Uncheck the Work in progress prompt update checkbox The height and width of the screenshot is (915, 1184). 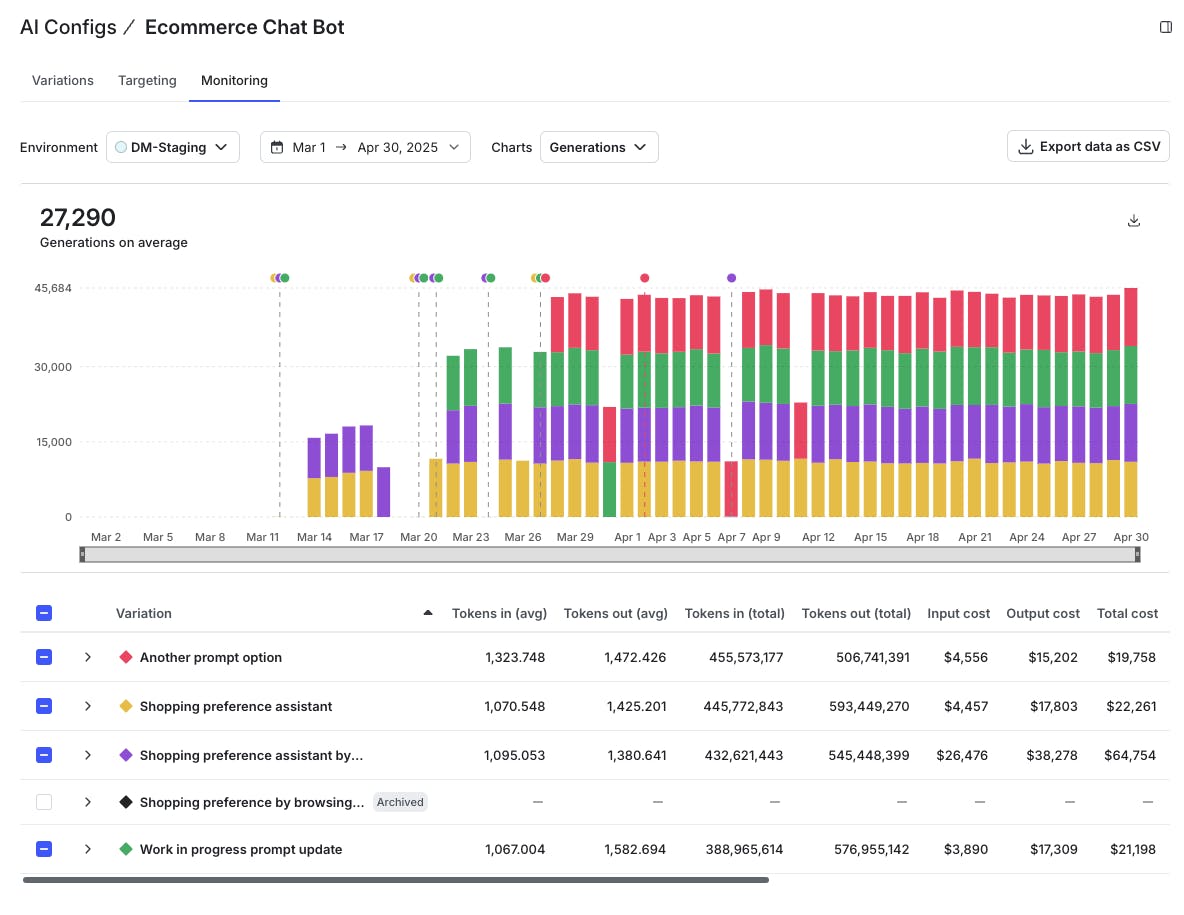[x=44, y=849]
